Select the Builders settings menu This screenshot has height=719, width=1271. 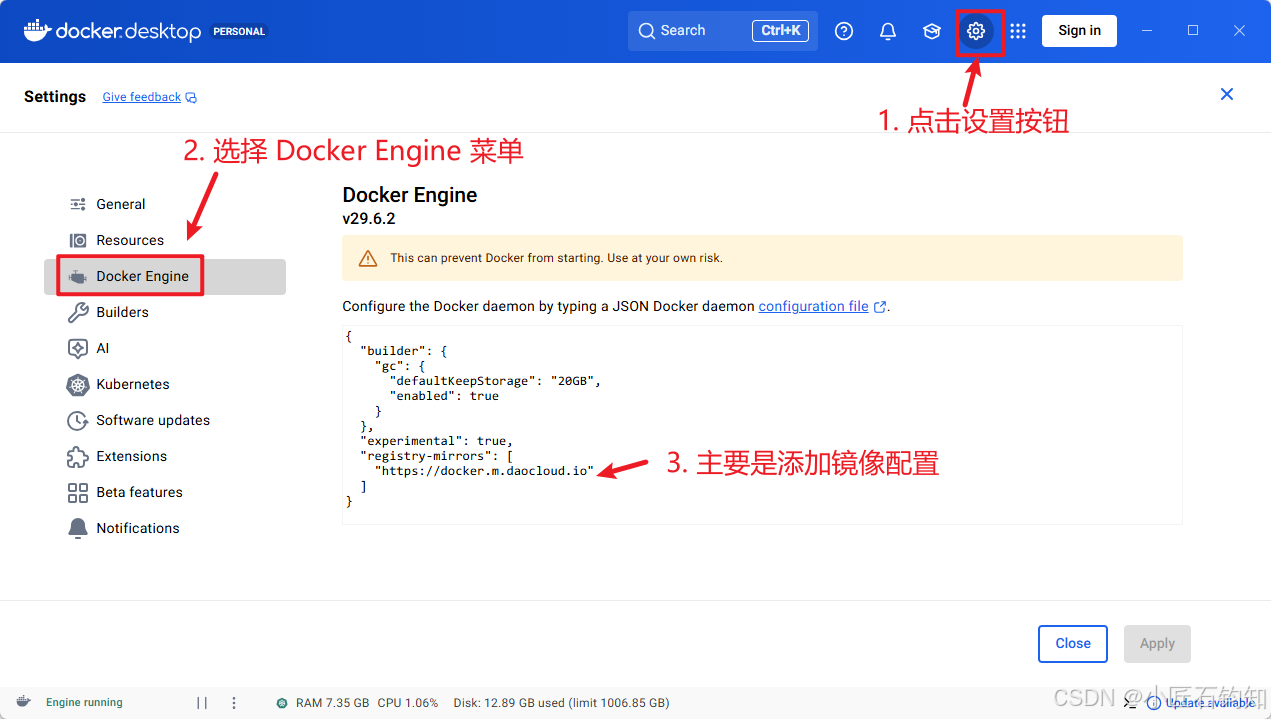(165, 312)
